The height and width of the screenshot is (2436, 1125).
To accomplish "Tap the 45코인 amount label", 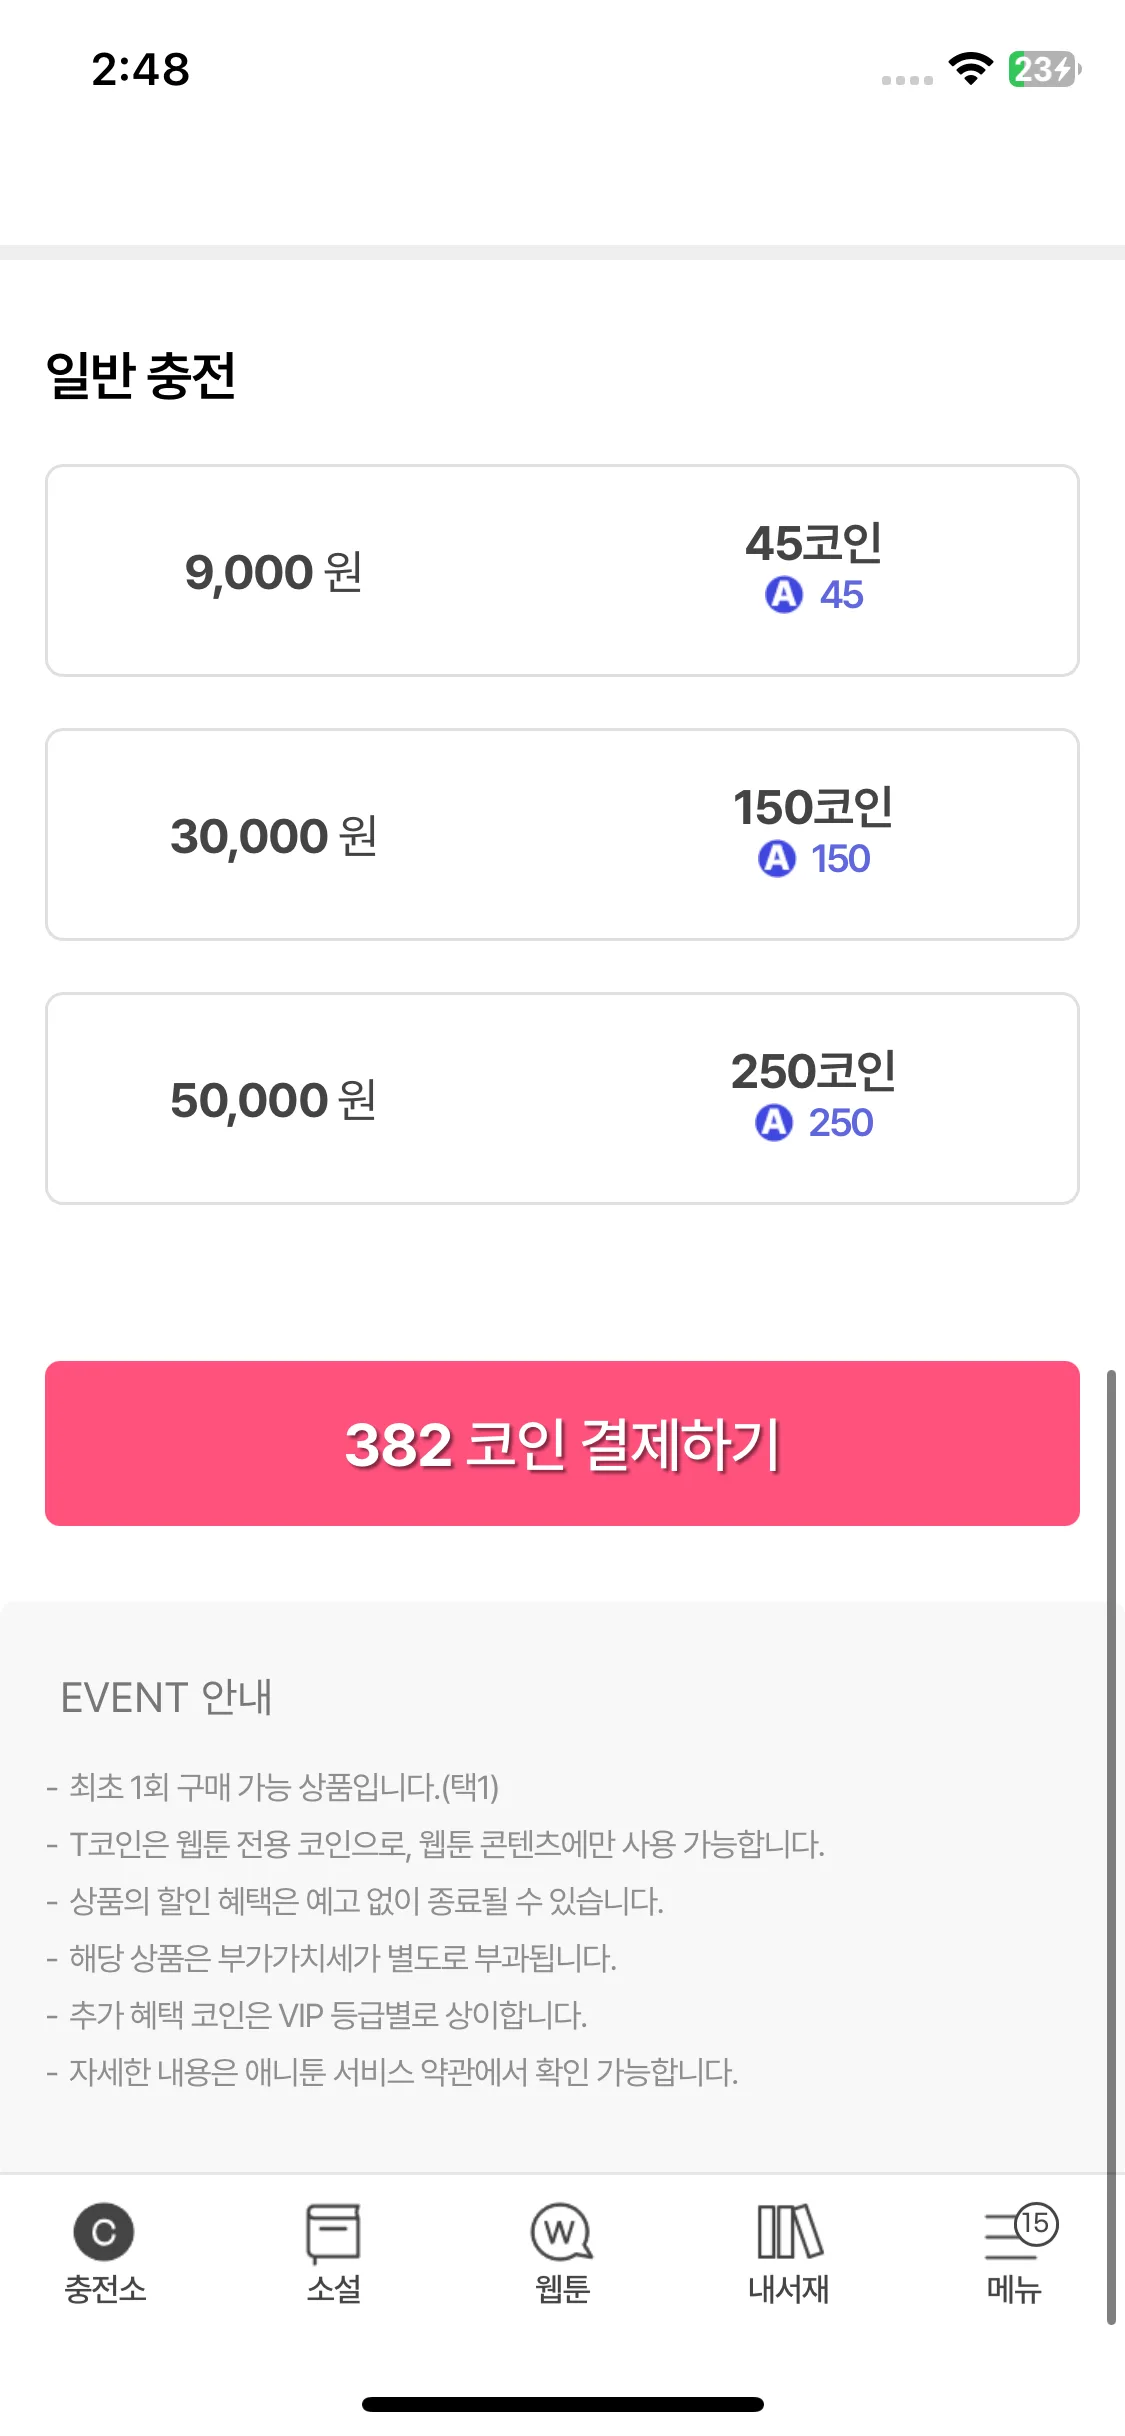I will 814,543.
